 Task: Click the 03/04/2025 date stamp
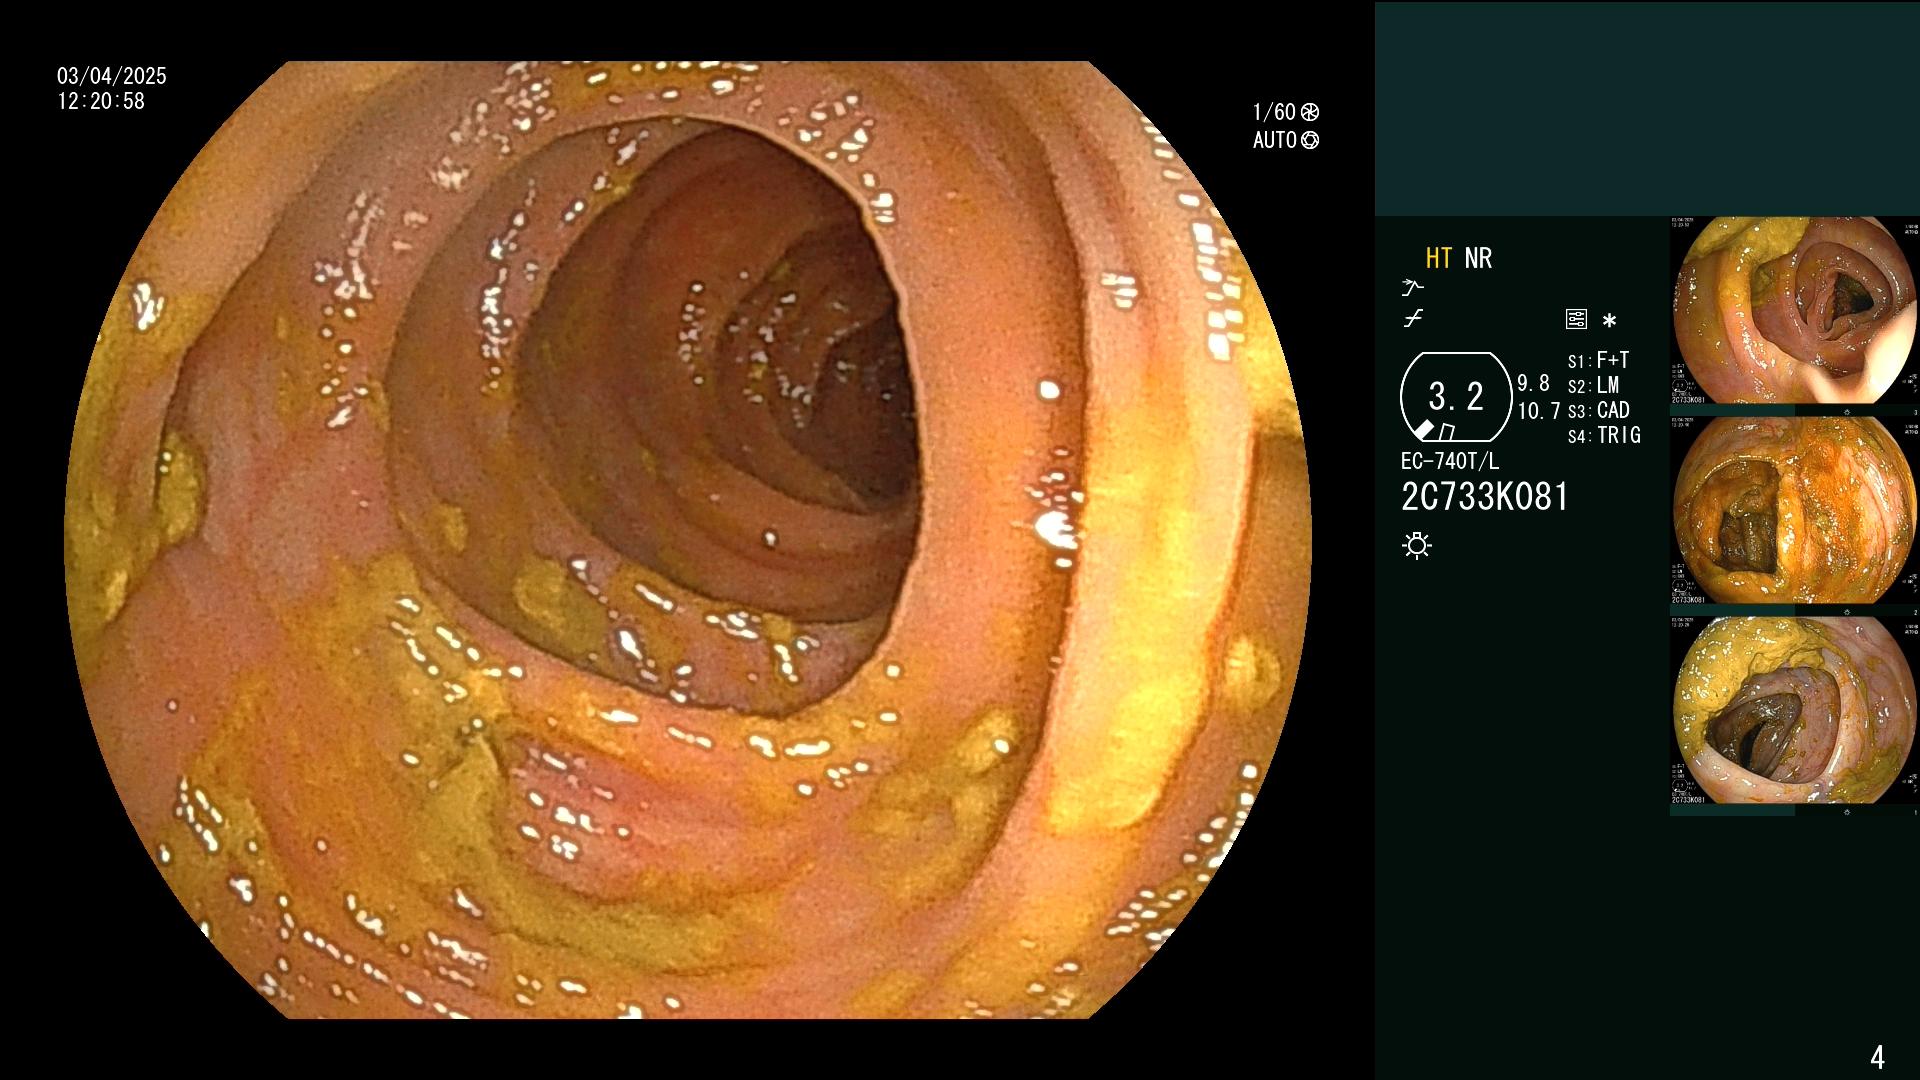click(112, 76)
